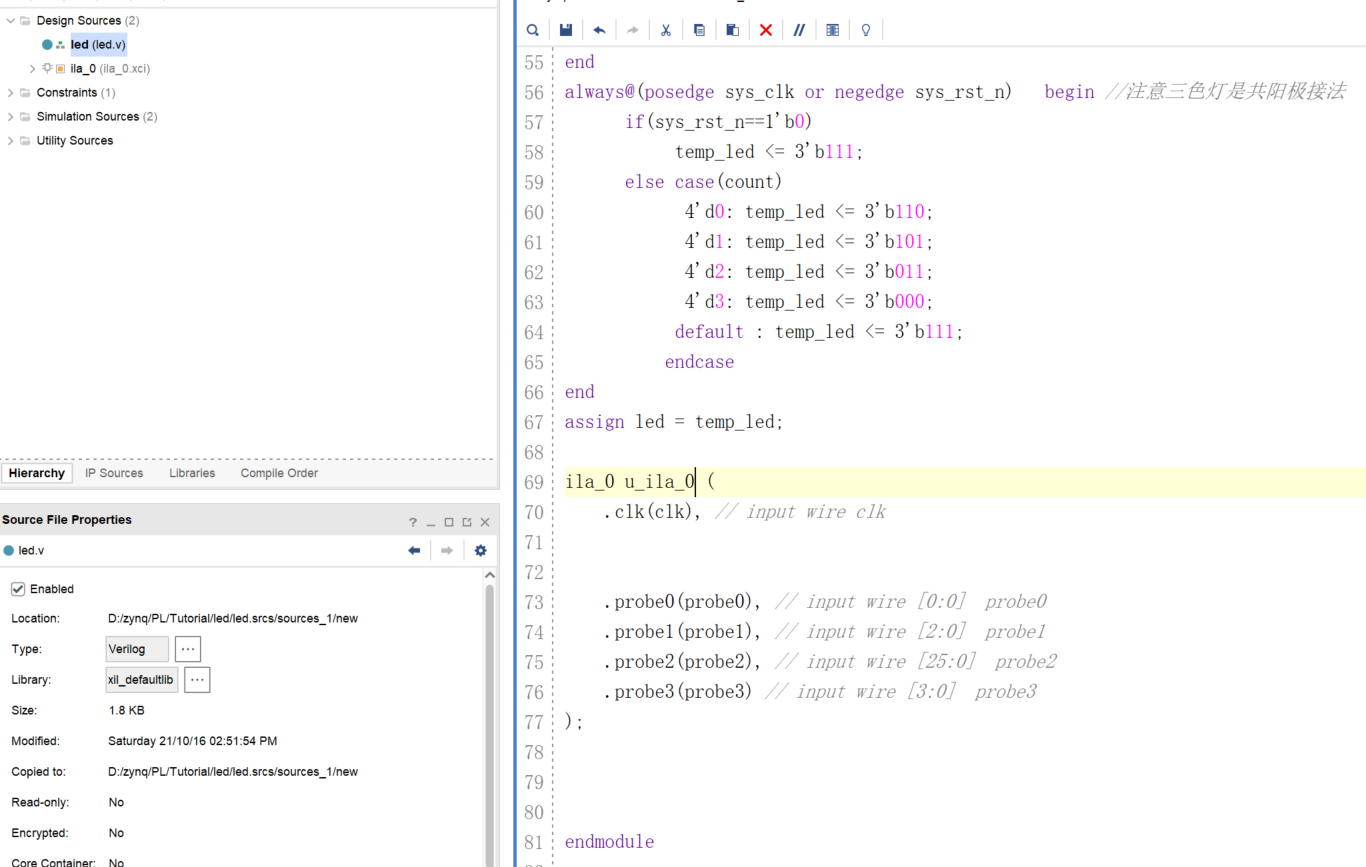Open Source File Properties settings gear

point(480,550)
